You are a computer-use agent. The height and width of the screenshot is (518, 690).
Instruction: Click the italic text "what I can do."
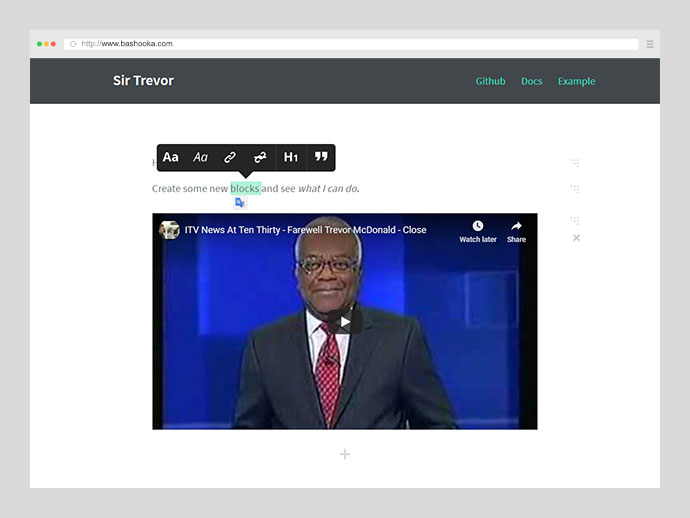(x=329, y=188)
